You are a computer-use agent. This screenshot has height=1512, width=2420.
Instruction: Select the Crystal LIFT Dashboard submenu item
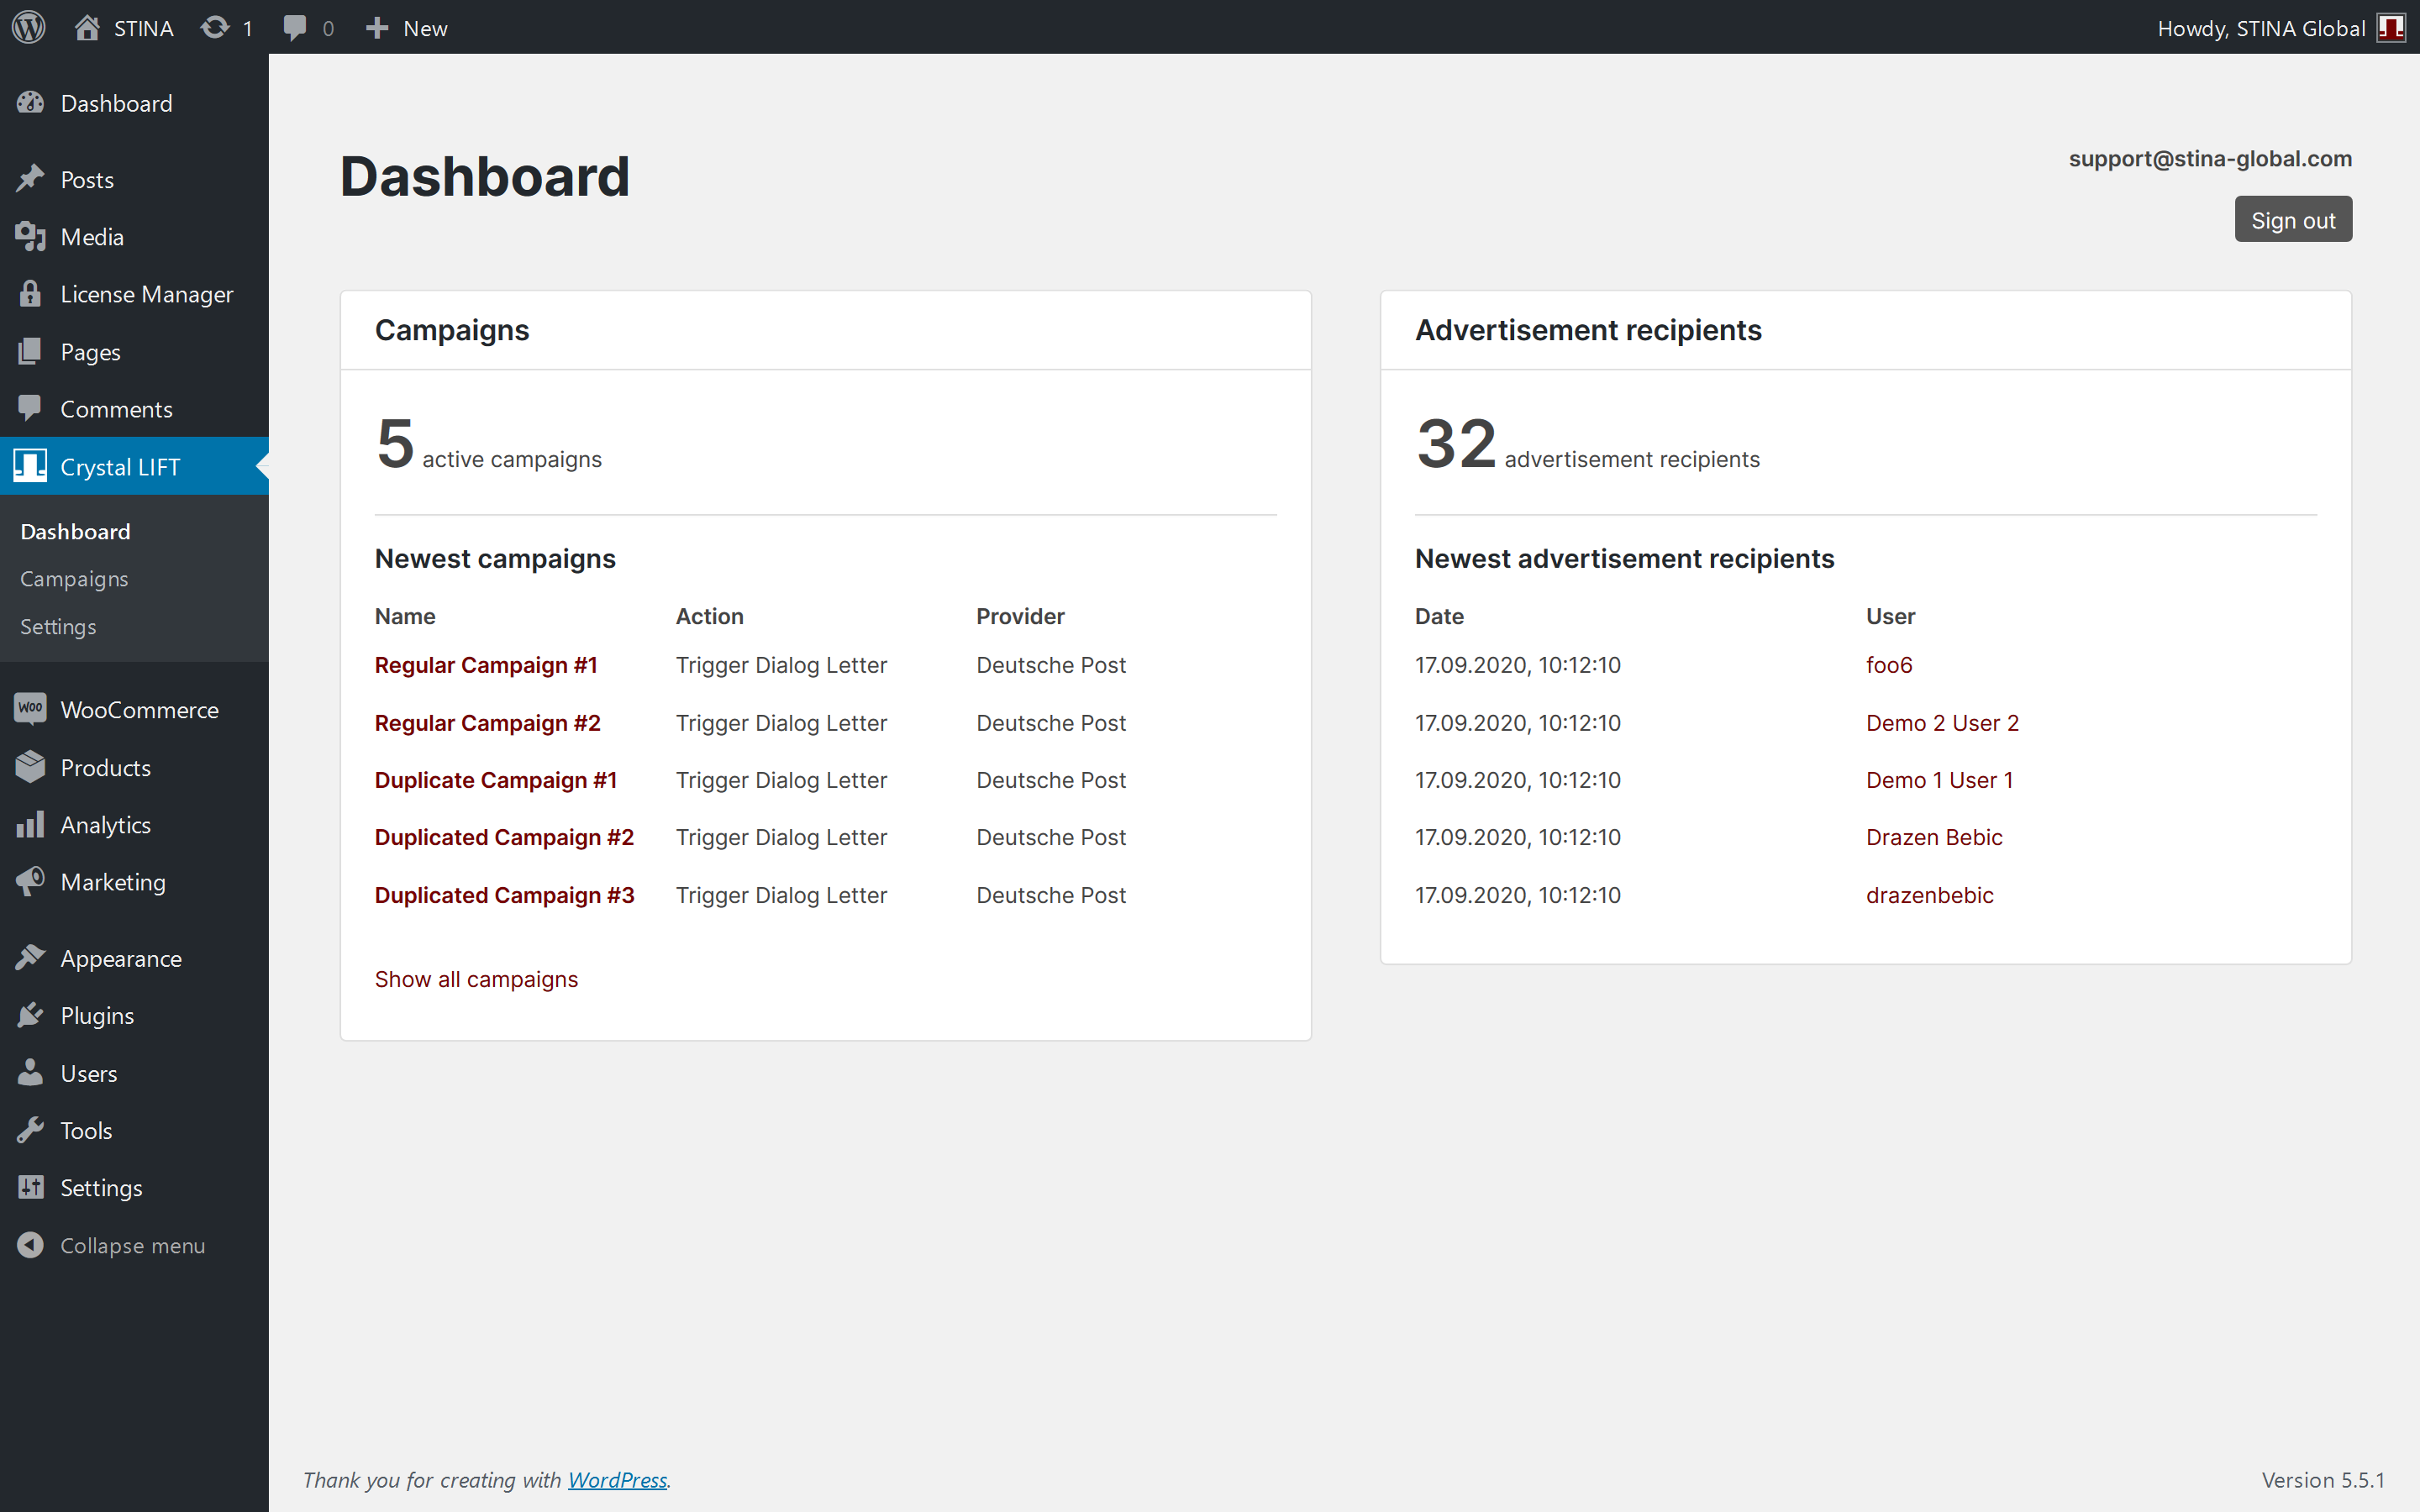pyautogui.click(x=75, y=531)
